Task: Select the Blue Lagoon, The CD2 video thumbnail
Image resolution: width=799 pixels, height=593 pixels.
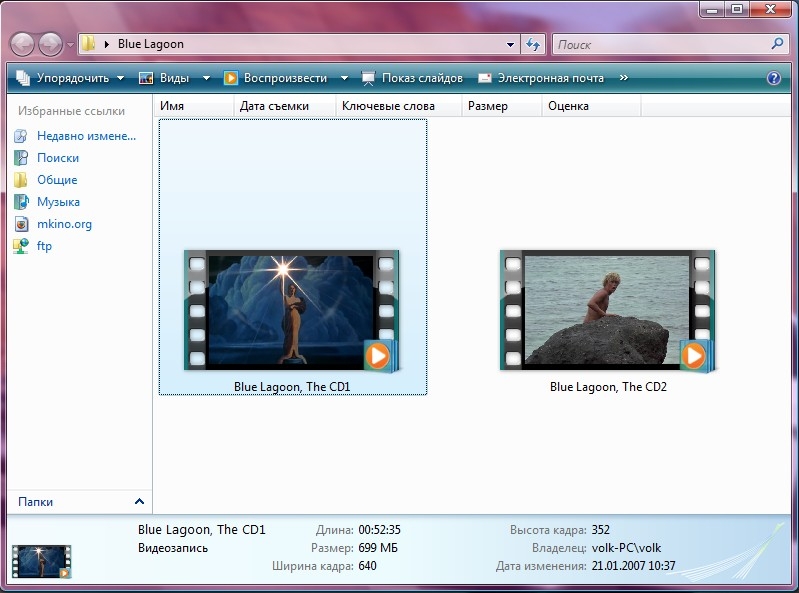Action: (607, 310)
